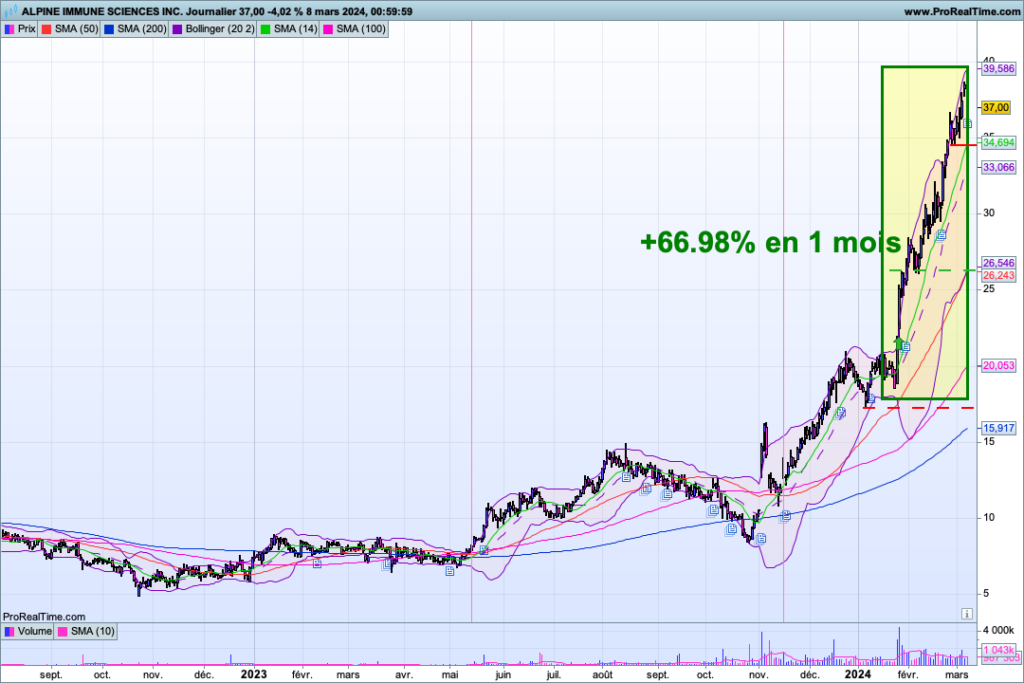Toggle the SMA (10) volume legend item
Screen dimensions: 1024x683
86,631
